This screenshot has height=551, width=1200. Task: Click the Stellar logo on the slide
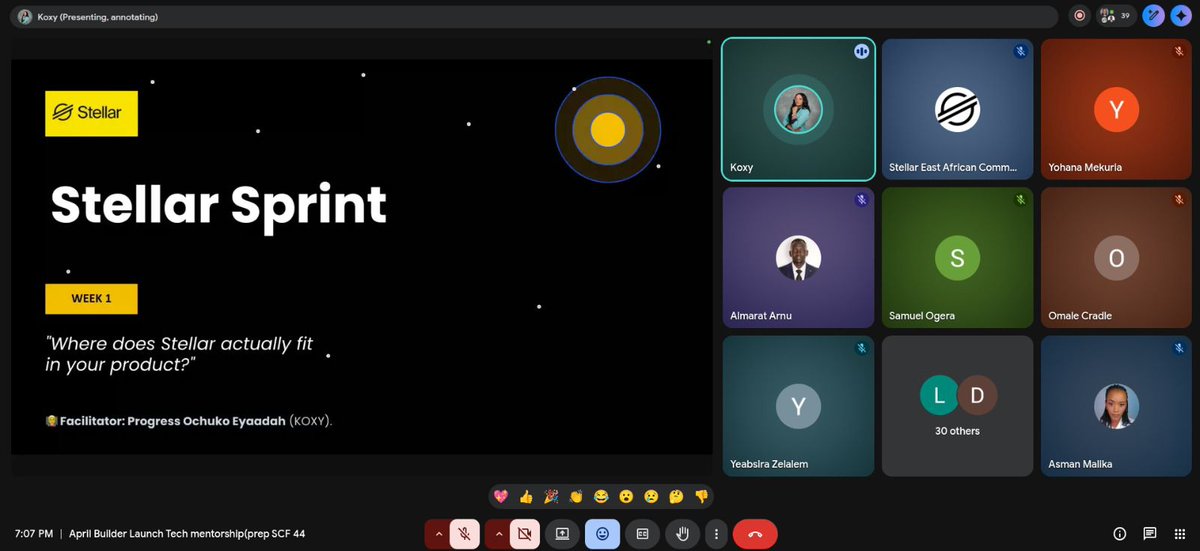[91, 113]
